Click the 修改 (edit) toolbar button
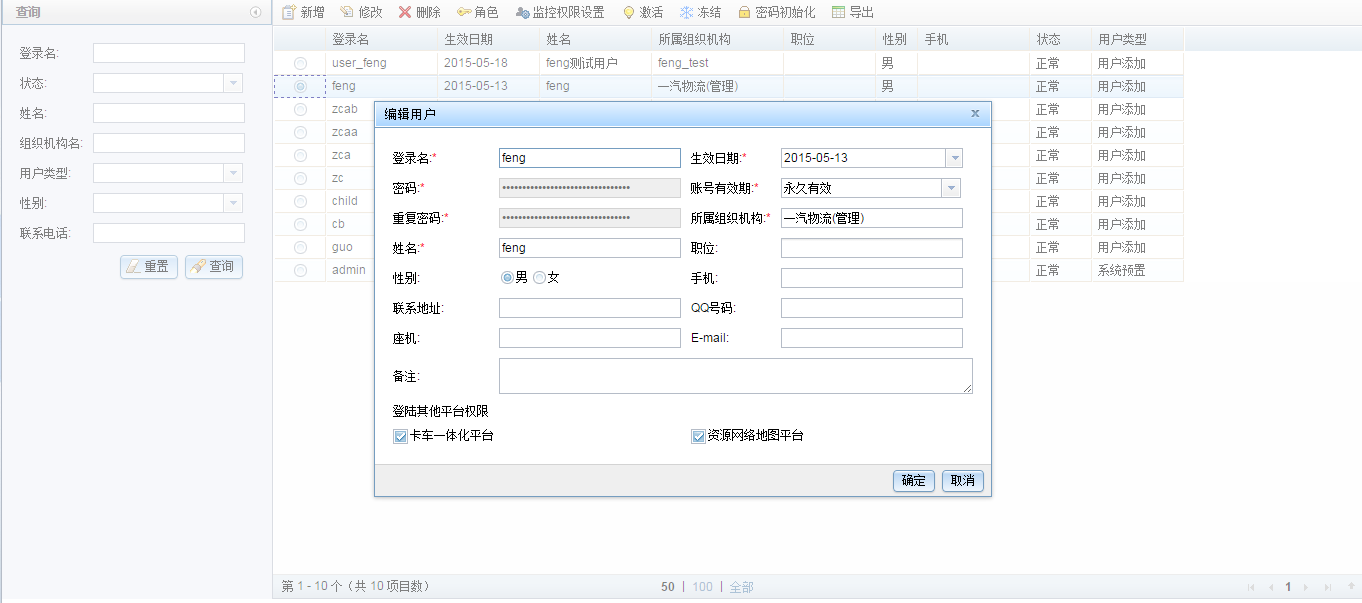This screenshot has width=1362, height=603. (x=360, y=12)
